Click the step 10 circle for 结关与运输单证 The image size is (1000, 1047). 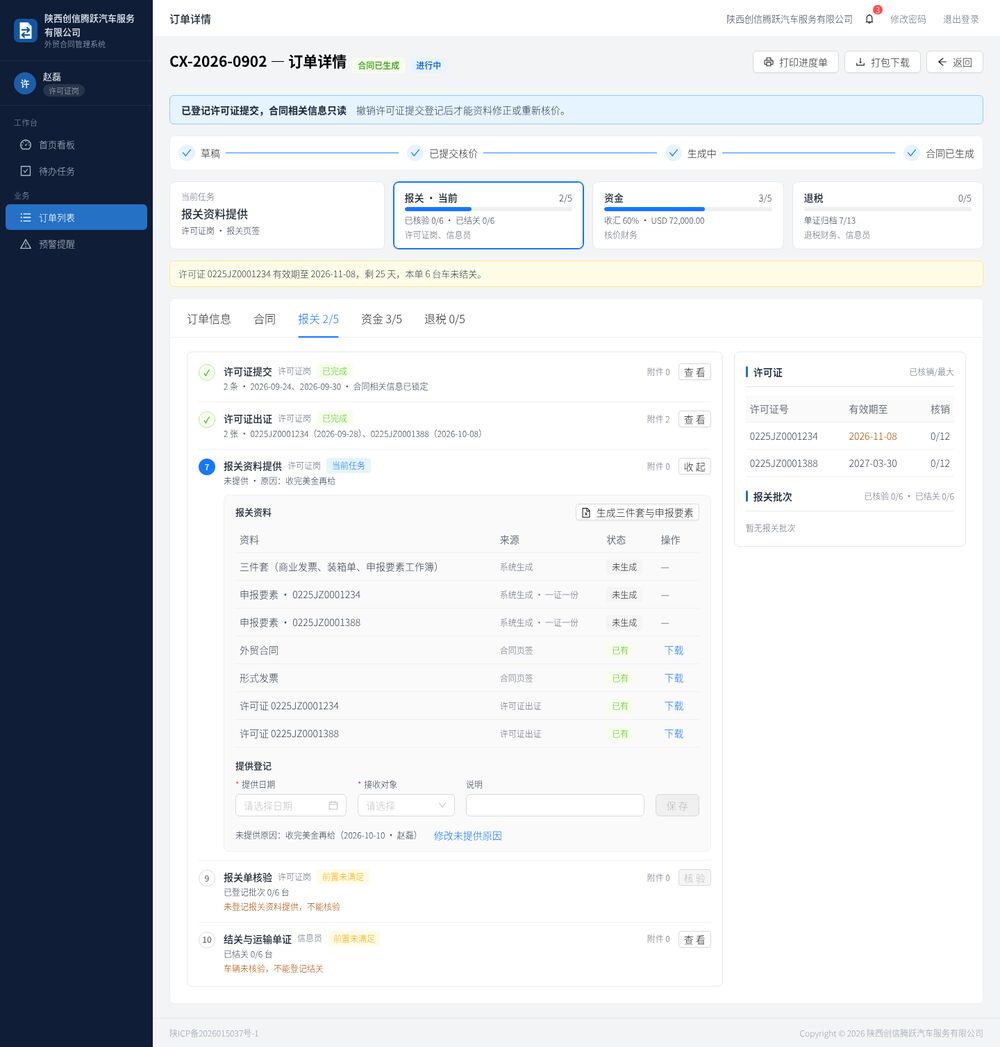click(x=207, y=939)
